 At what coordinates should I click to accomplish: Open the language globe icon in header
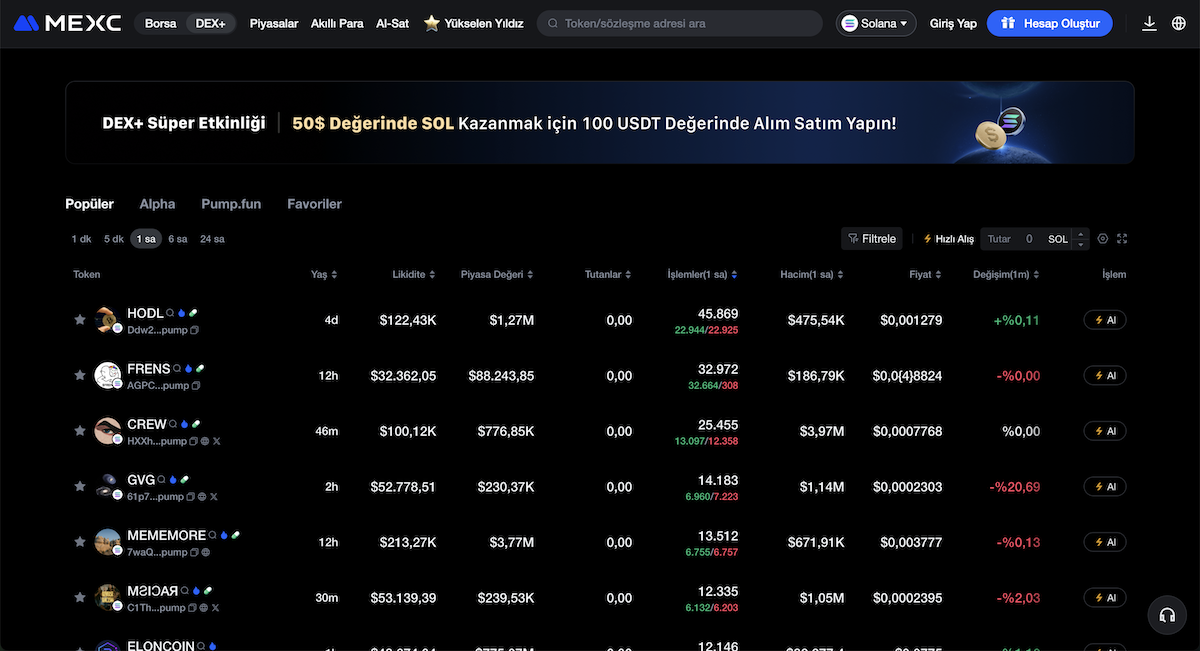pyautogui.click(x=1178, y=23)
